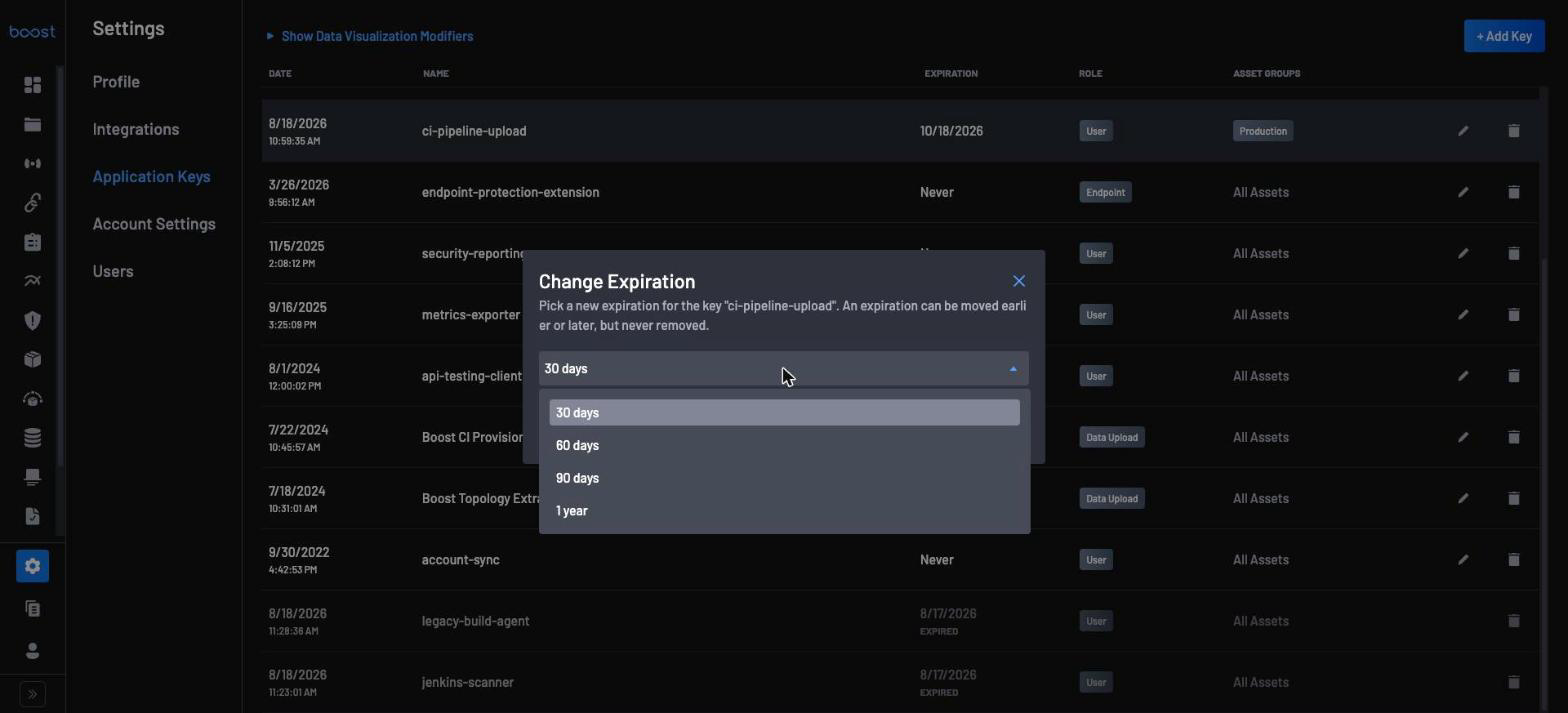Select the 60 days option
This screenshot has width=1568, height=713.
click(x=784, y=446)
